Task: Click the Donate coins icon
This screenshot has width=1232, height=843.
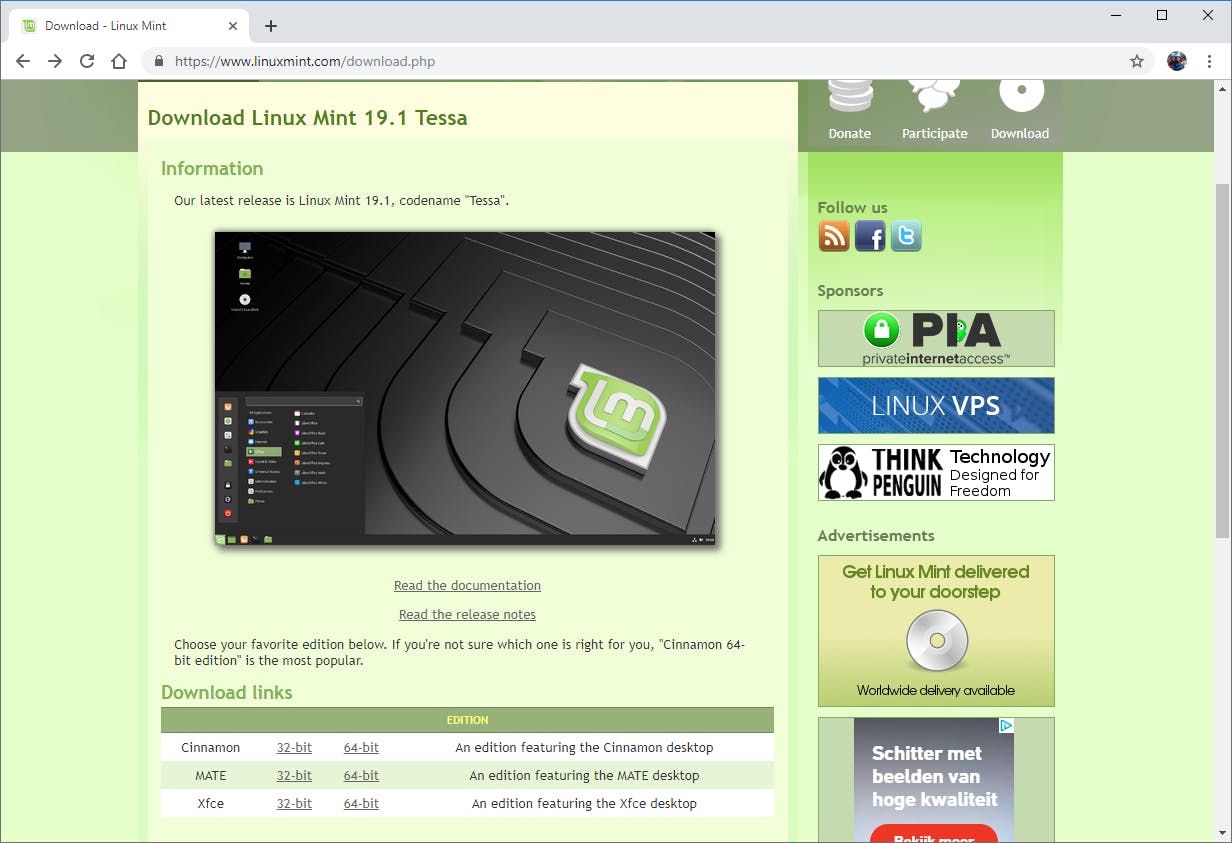Action: coord(850,97)
